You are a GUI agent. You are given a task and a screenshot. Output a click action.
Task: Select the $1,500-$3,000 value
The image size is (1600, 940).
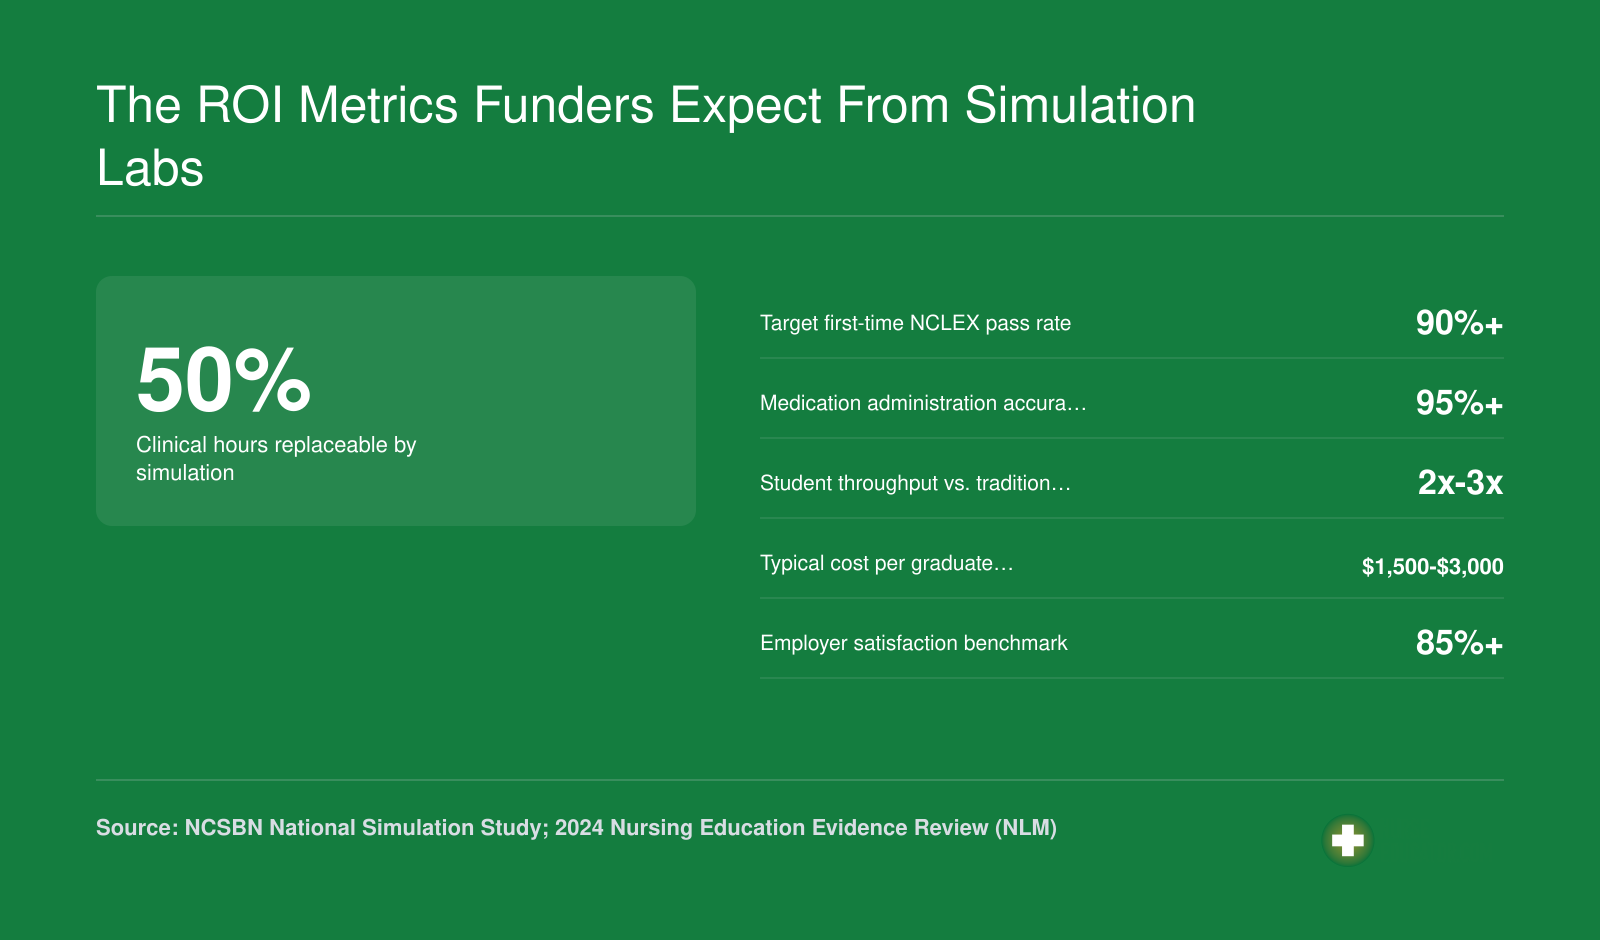coord(1432,567)
